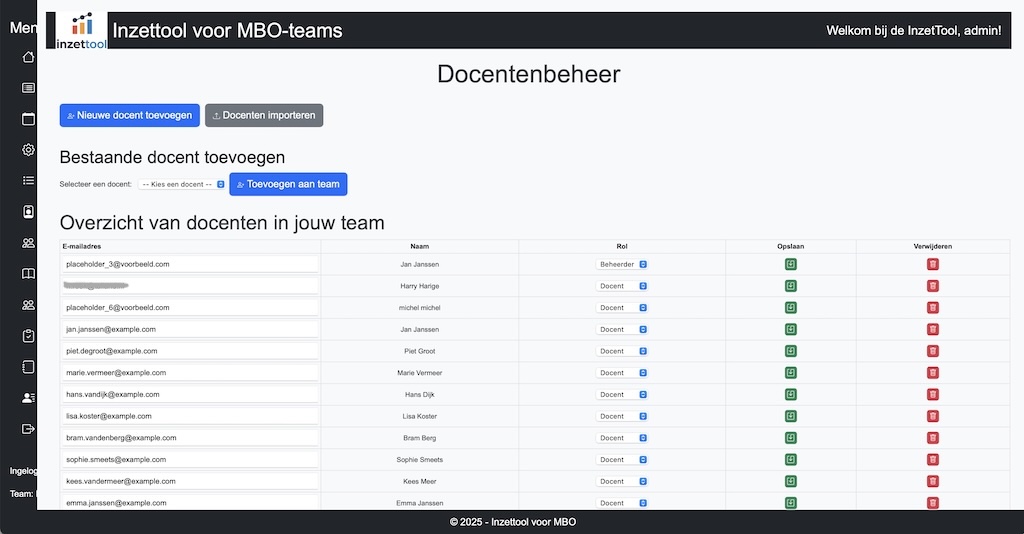The image size is (1024, 534).
Task: Open the 'Kies een docent' dropdown
Action: (x=182, y=185)
